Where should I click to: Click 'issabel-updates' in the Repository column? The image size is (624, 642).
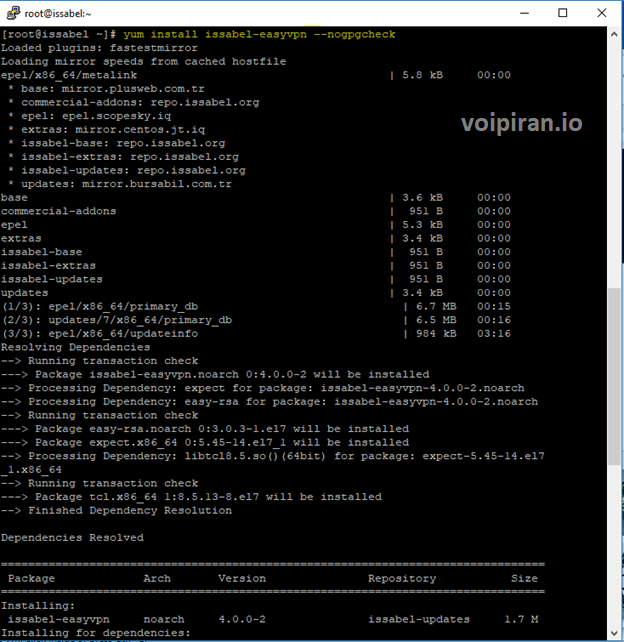(x=419, y=619)
